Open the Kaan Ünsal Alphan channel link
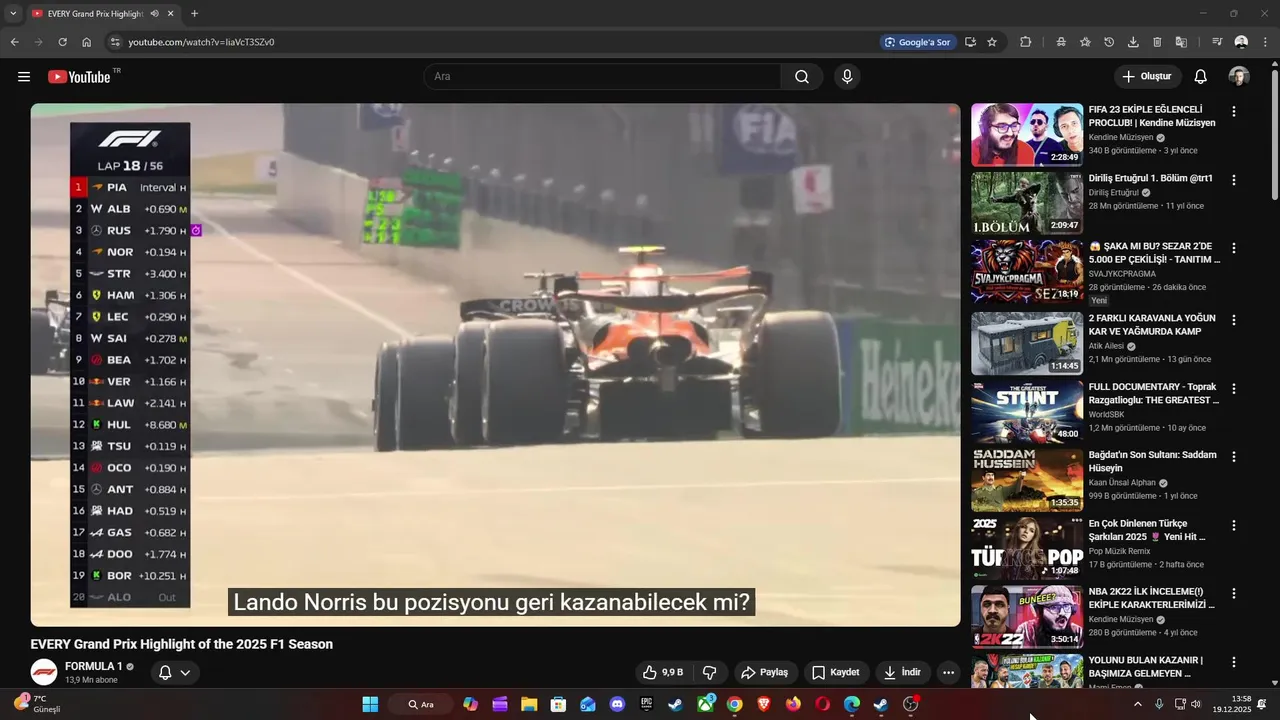Screen dimensions: 1280x720 coord(1123,482)
